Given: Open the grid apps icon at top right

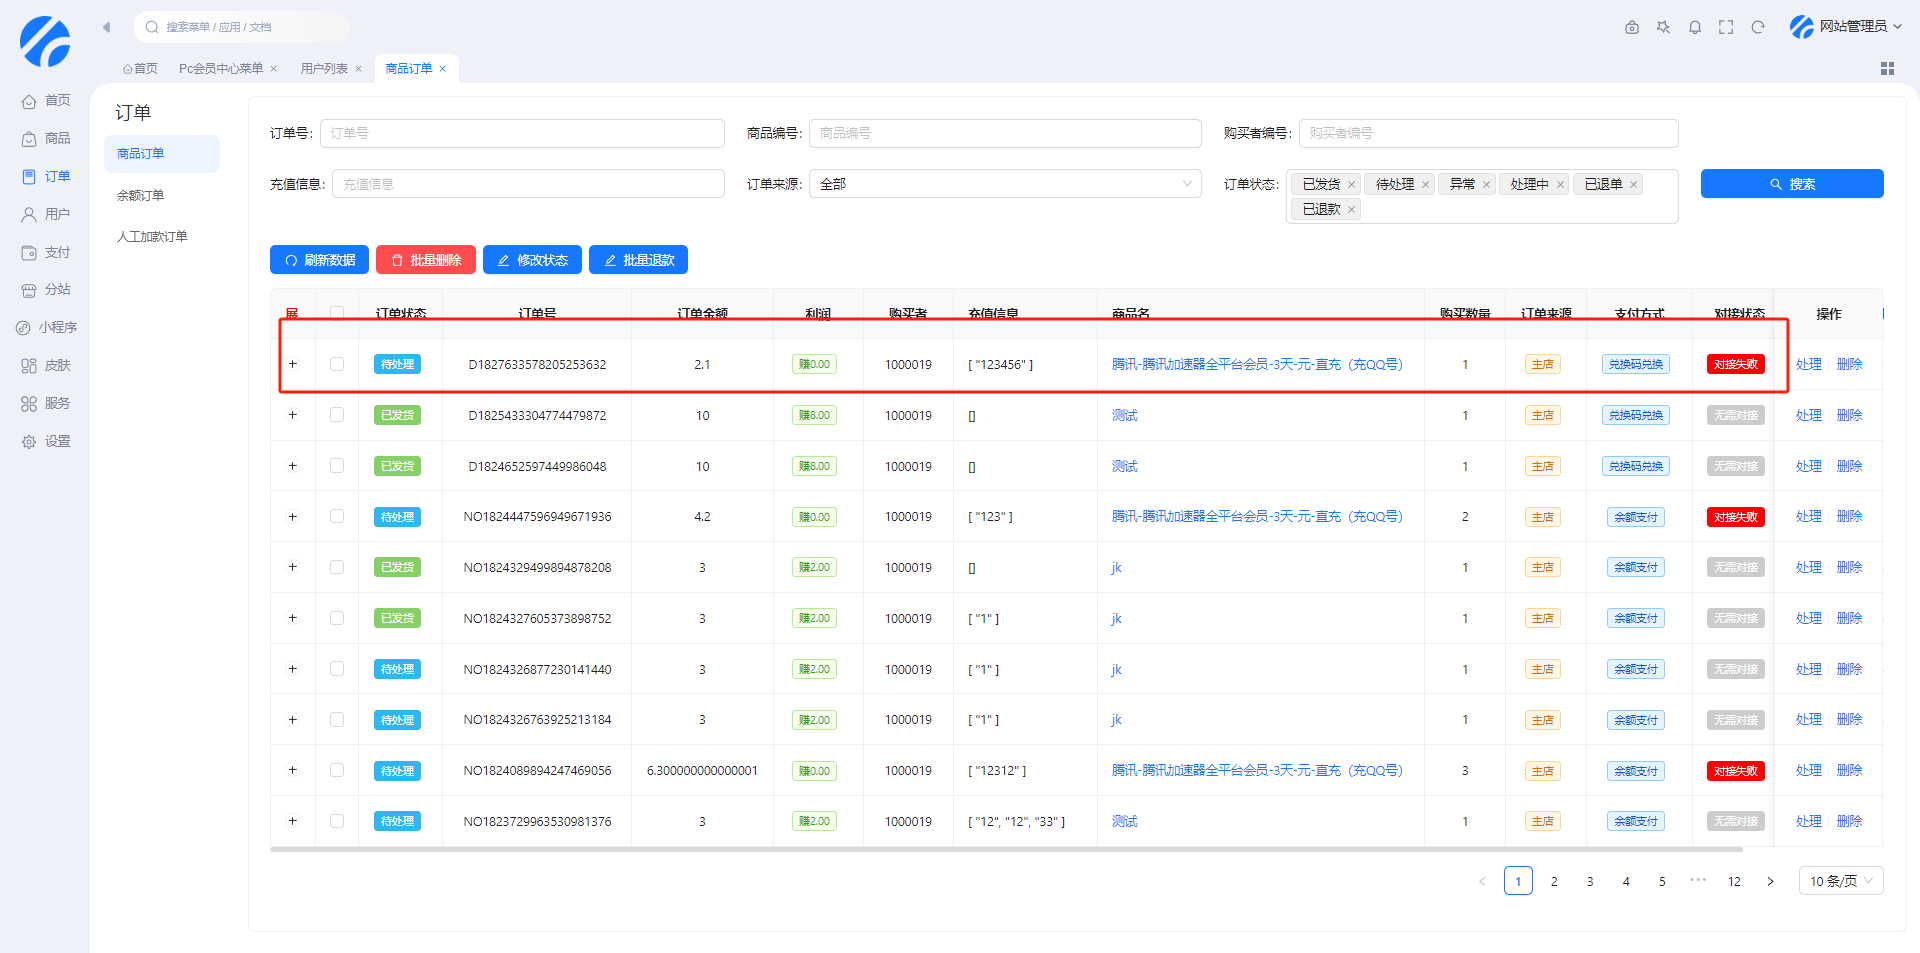Looking at the screenshot, I should [x=1887, y=68].
